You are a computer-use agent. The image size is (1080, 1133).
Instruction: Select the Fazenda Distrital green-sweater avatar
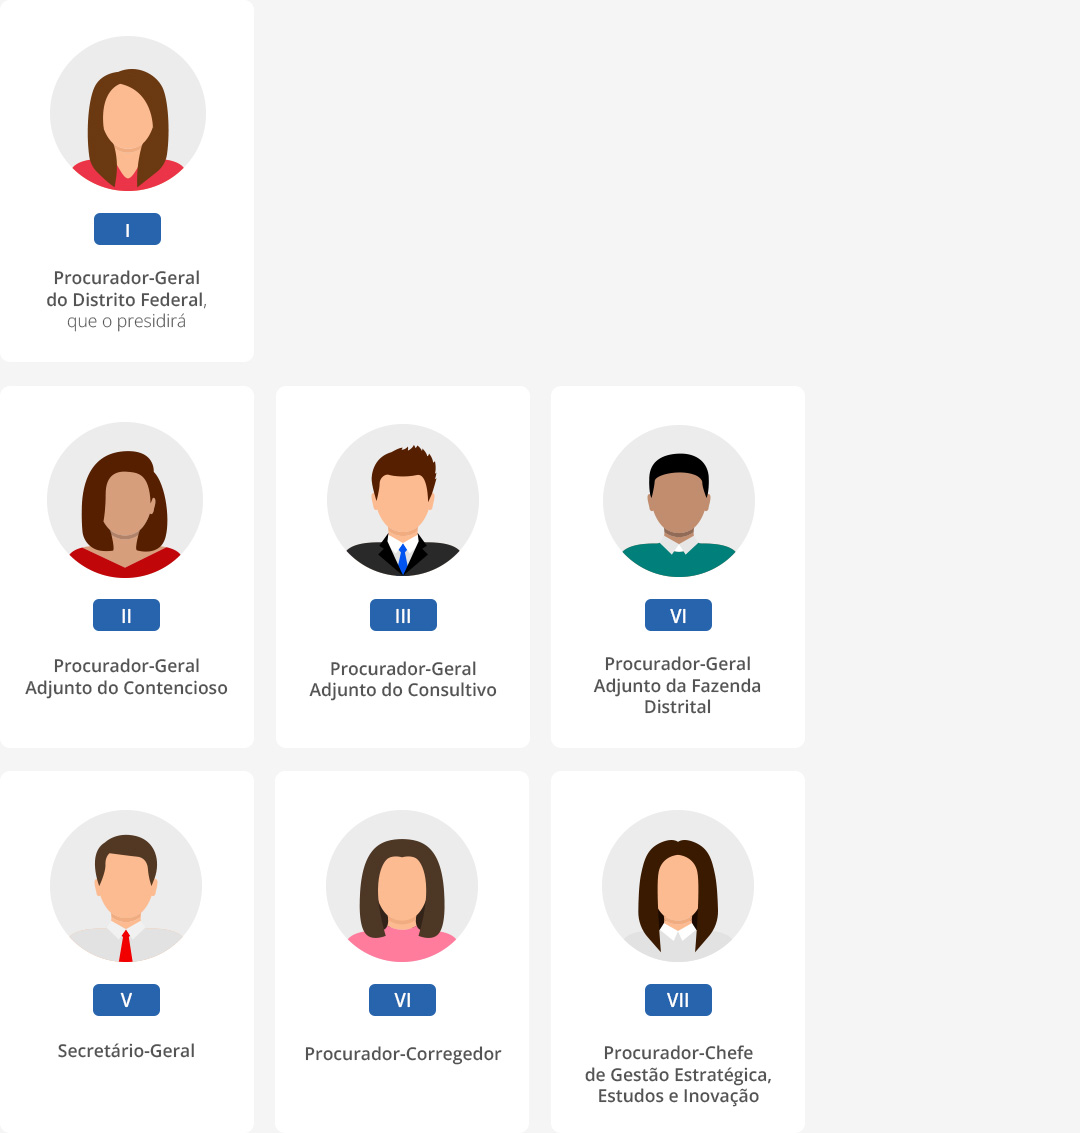point(679,501)
